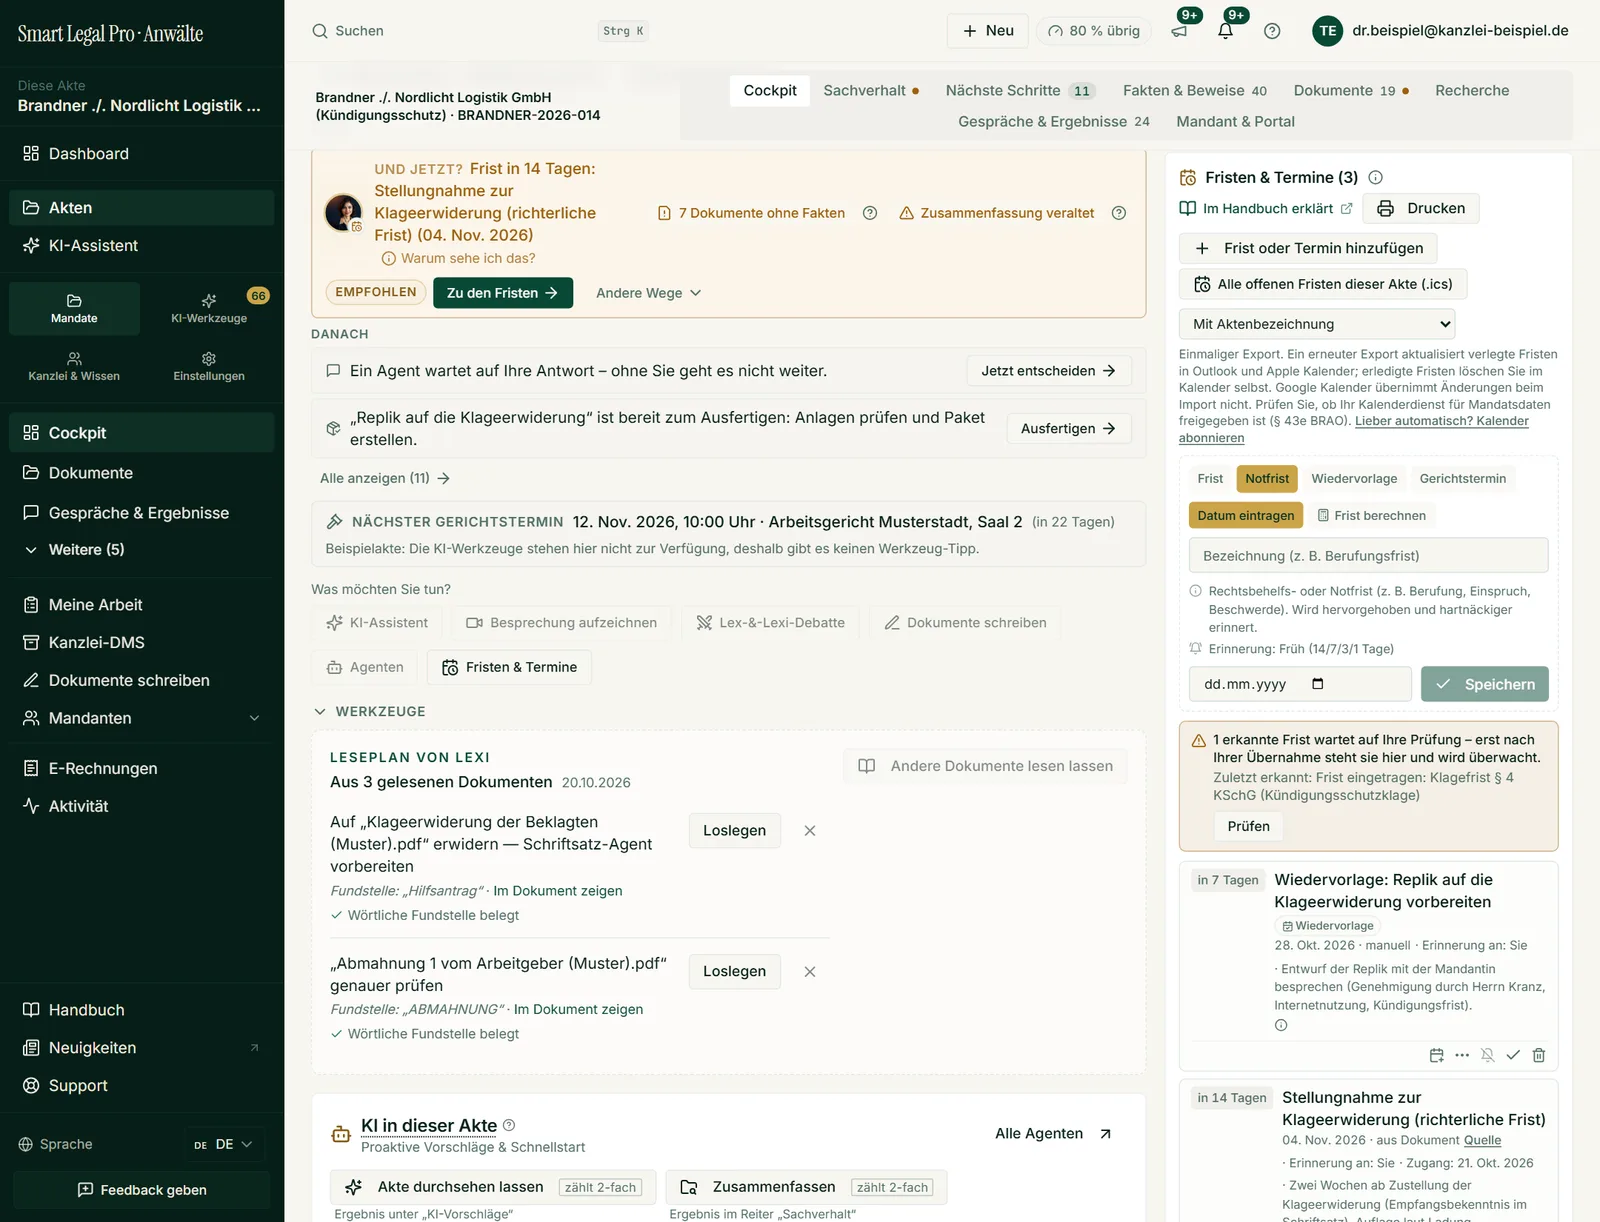This screenshot has height=1222, width=1600.
Task: Open the help question mark in top bar
Action: pos(1272,31)
